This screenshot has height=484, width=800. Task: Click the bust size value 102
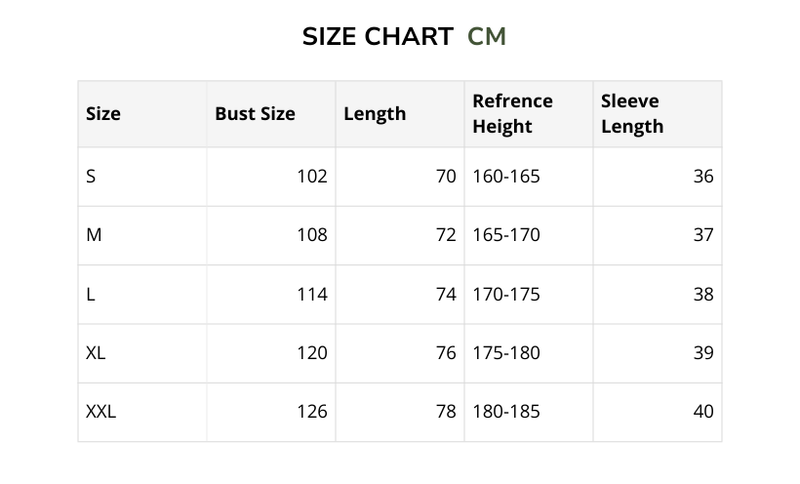[312, 177]
